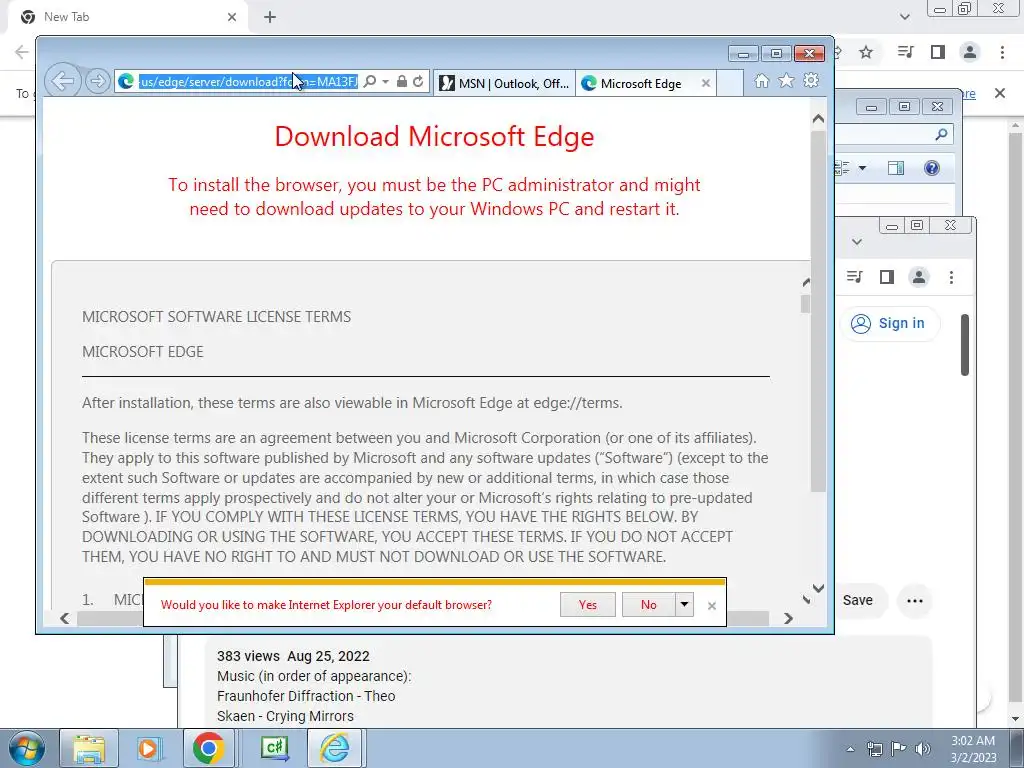Viewport: 1024px width, 768px height.
Task: Open Windows Explorer from taskbar
Action: (89, 748)
